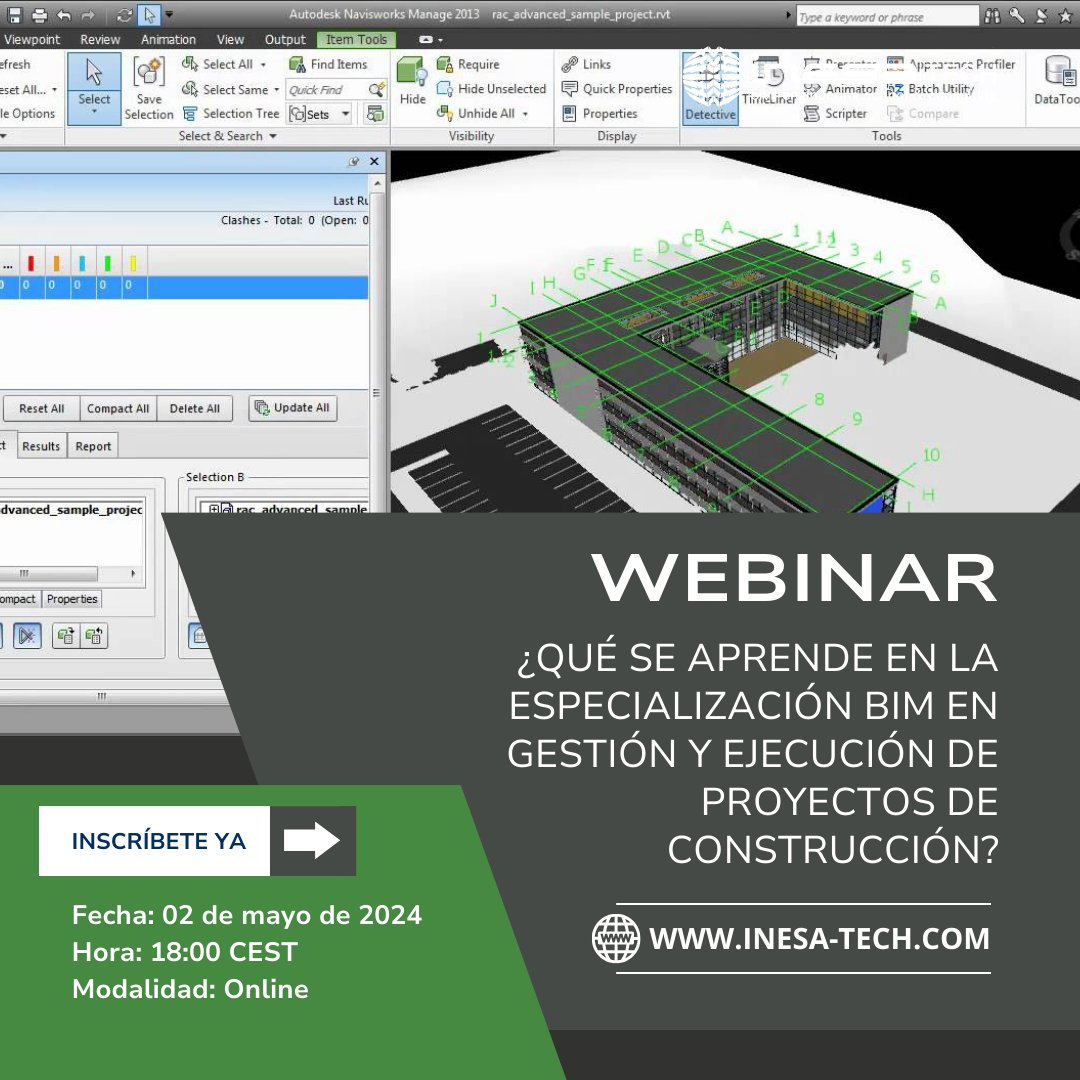1080x1080 pixels.
Task: Open the View ribbon tab
Action: coord(230,39)
